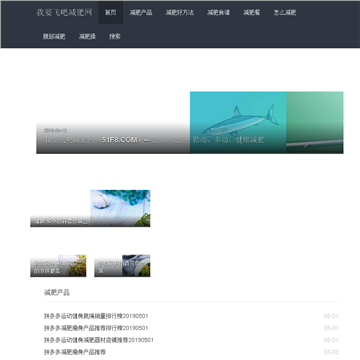Screen dimensions: 360x360
Task: Go to the 怎么减肥 page
Action: (x=285, y=13)
